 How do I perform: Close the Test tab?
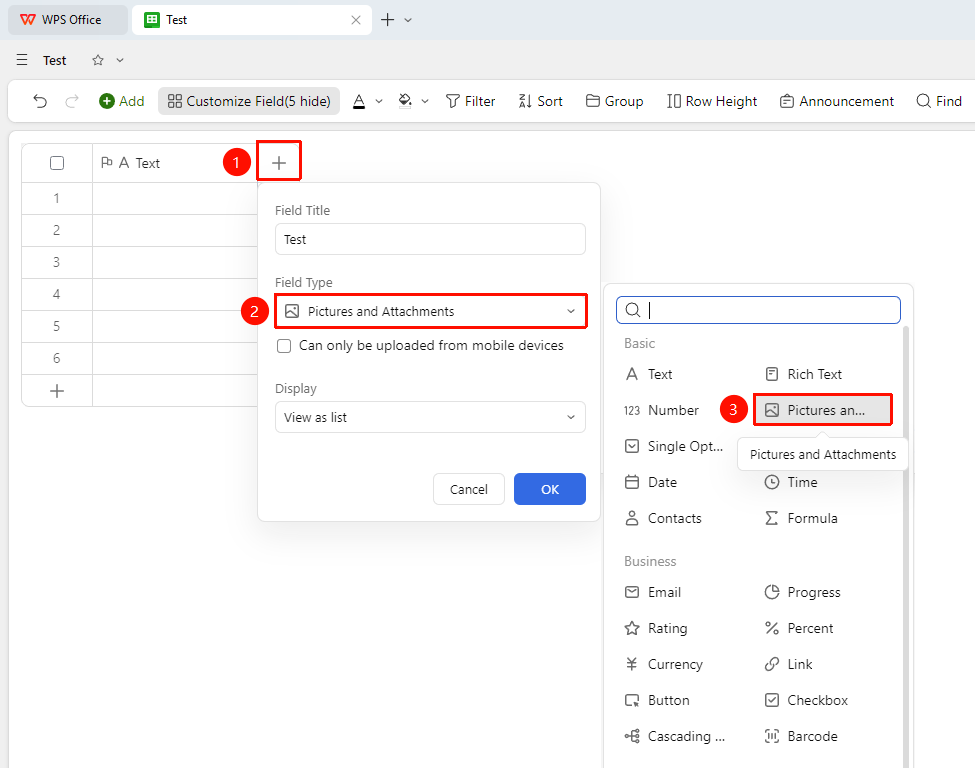click(x=356, y=20)
